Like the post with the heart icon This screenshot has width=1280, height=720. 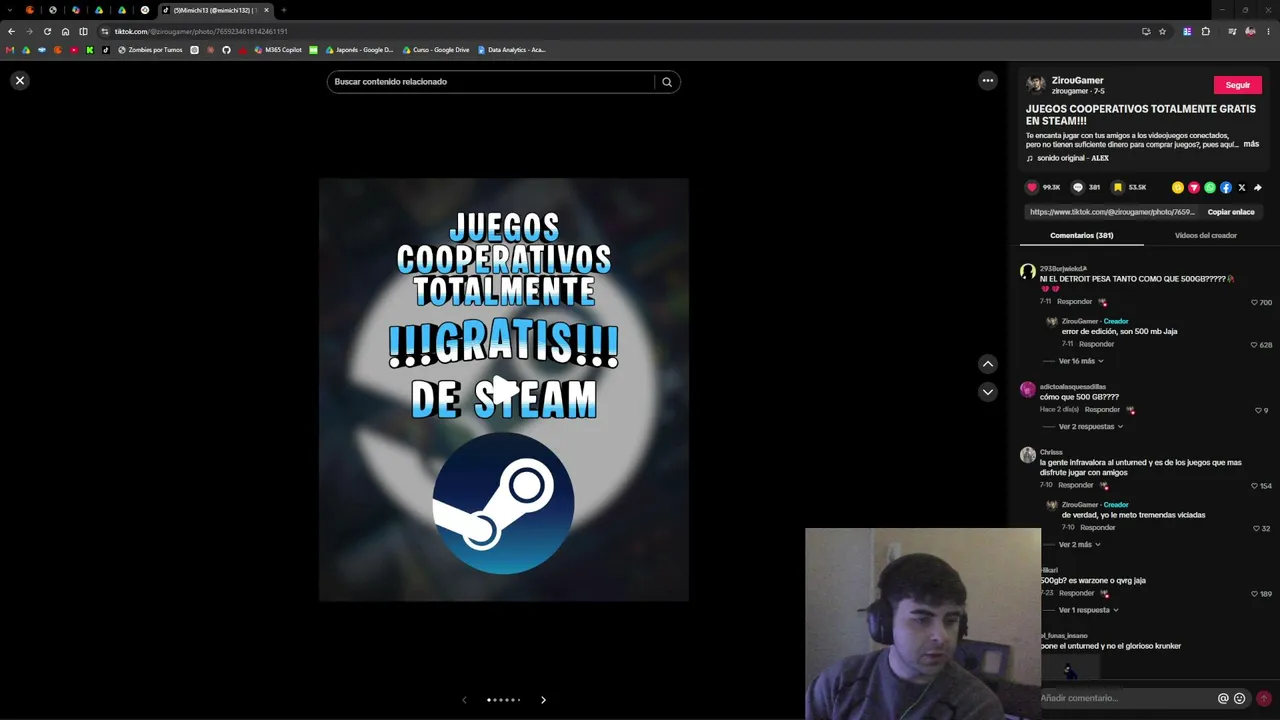[x=1032, y=187]
